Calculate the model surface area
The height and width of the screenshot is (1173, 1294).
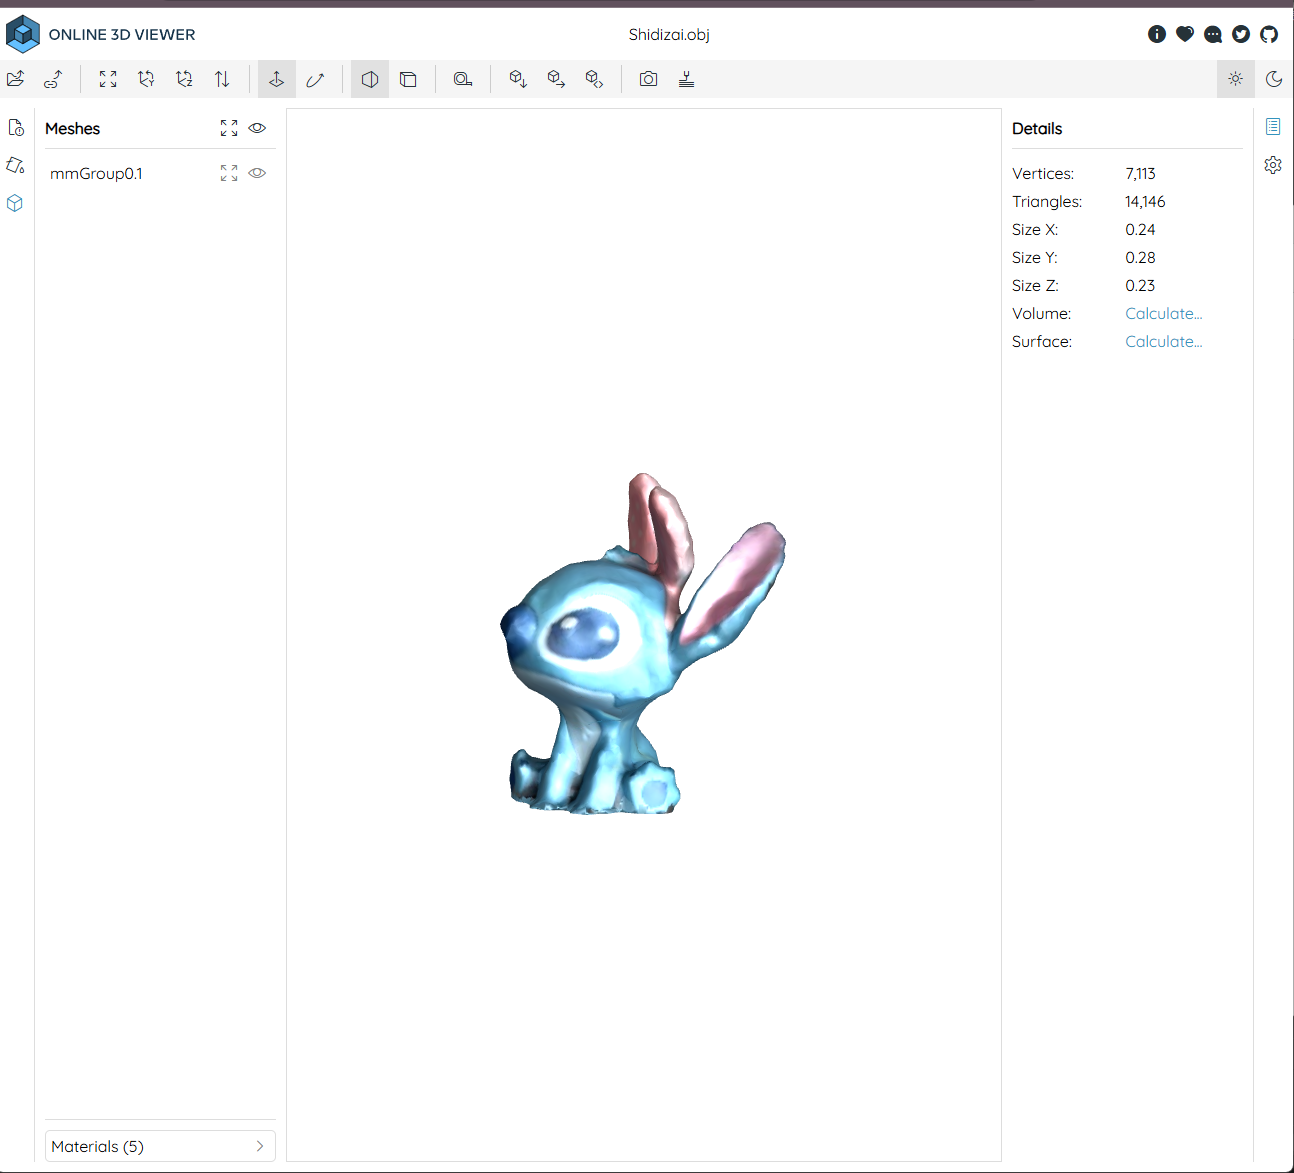[x=1163, y=342]
